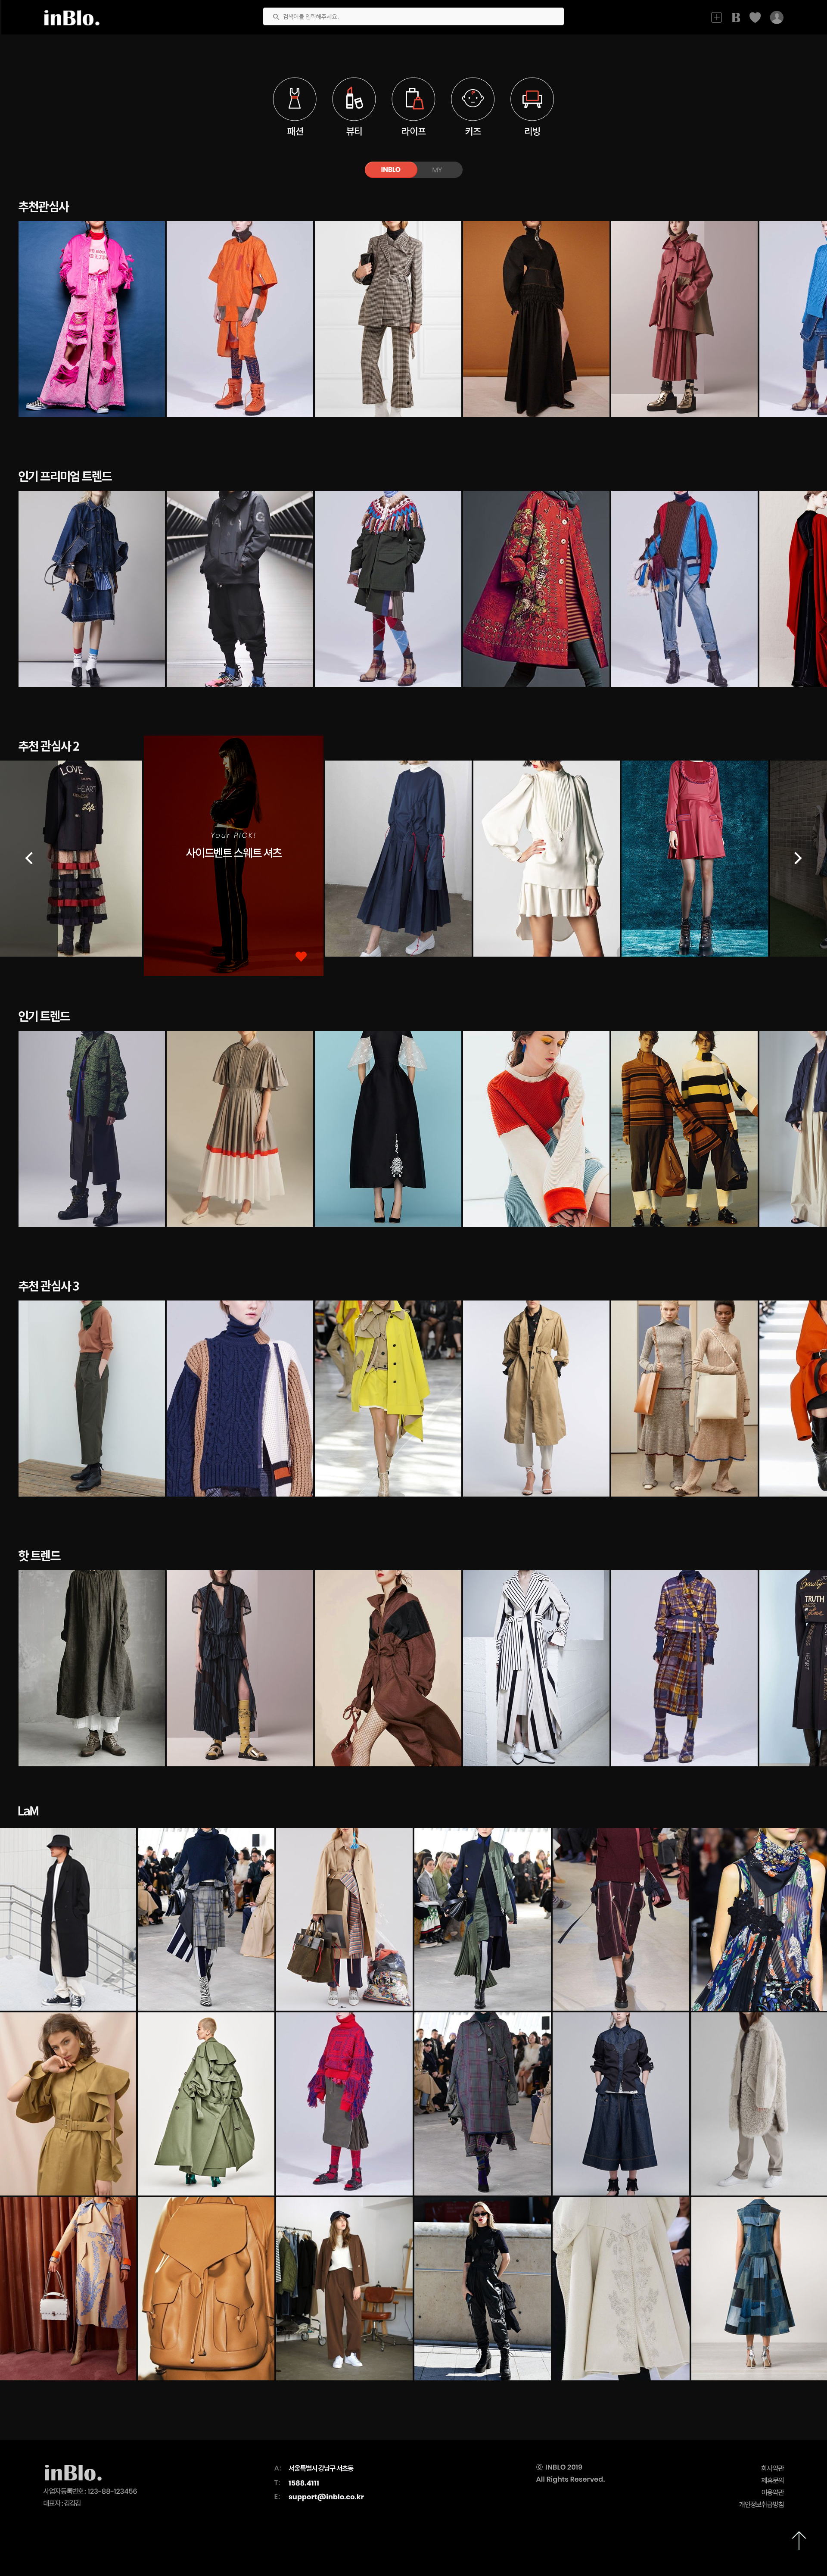The image size is (827, 2576).
Task: Open the navy cable-knit sweater thumbnail
Action: (x=240, y=1399)
